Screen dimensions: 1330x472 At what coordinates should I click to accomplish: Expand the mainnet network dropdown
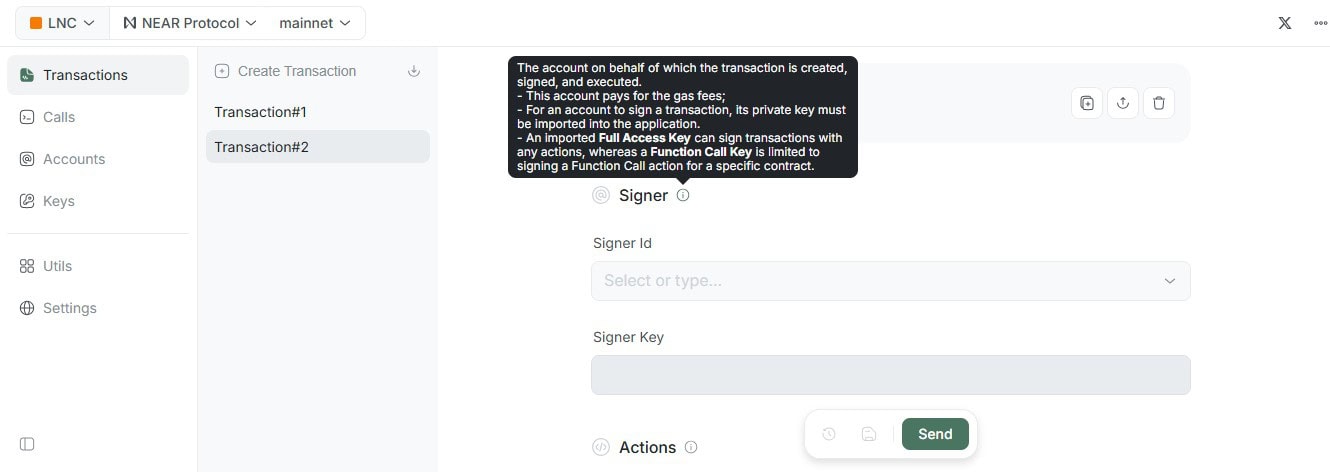coord(315,23)
